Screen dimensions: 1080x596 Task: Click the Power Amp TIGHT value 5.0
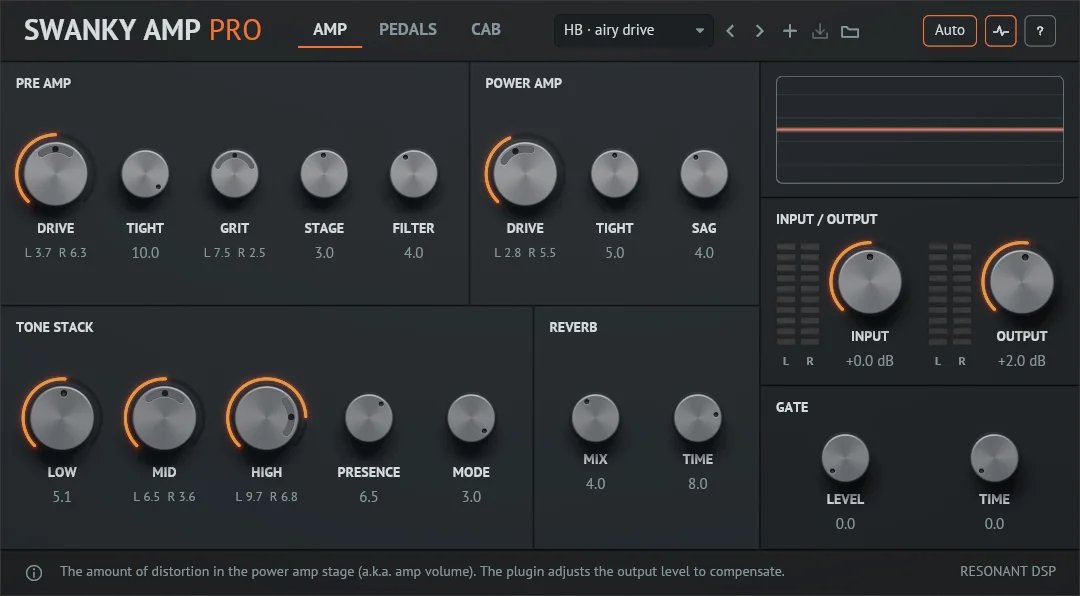614,253
